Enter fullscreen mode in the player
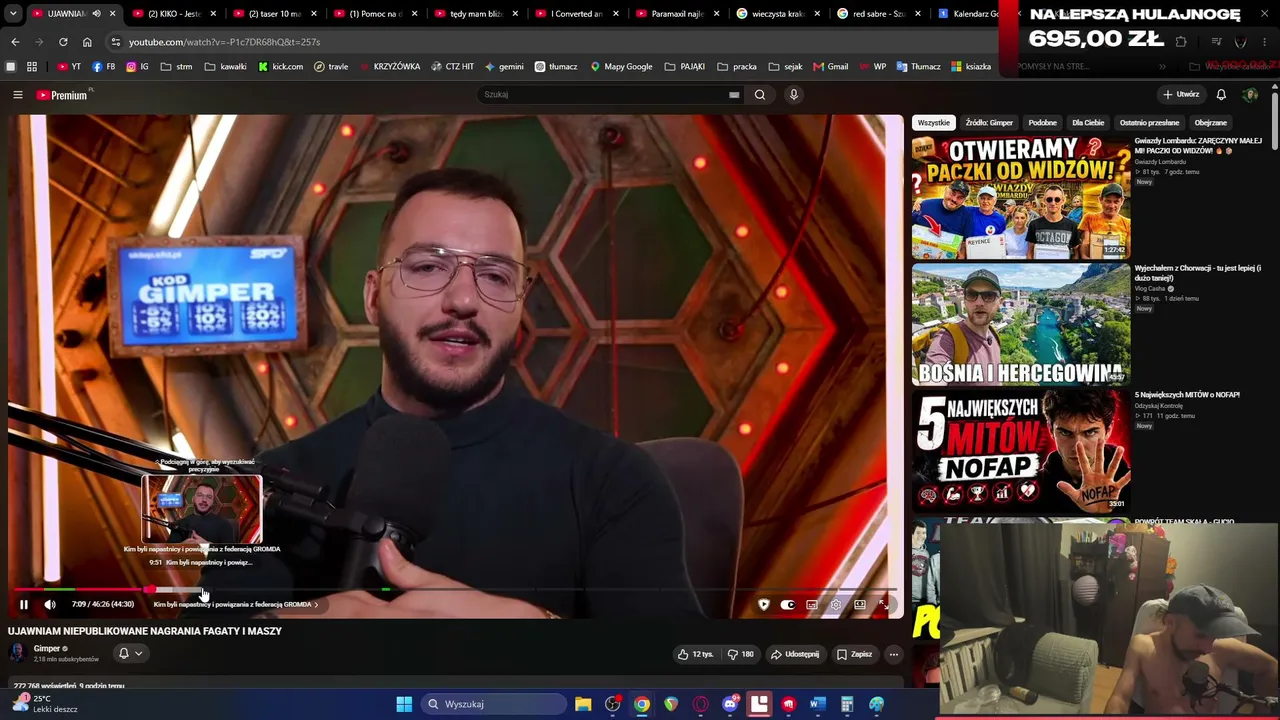This screenshot has width=1280, height=720. (x=884, y=604)
